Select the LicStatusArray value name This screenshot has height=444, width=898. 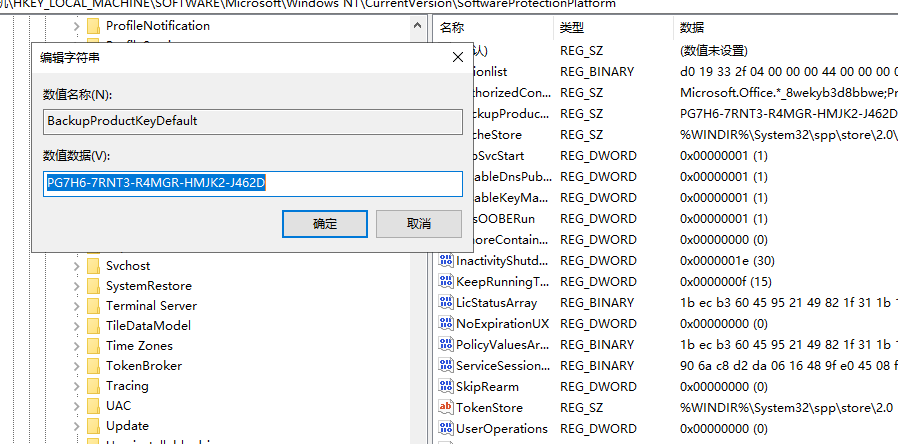click(497, 302)
